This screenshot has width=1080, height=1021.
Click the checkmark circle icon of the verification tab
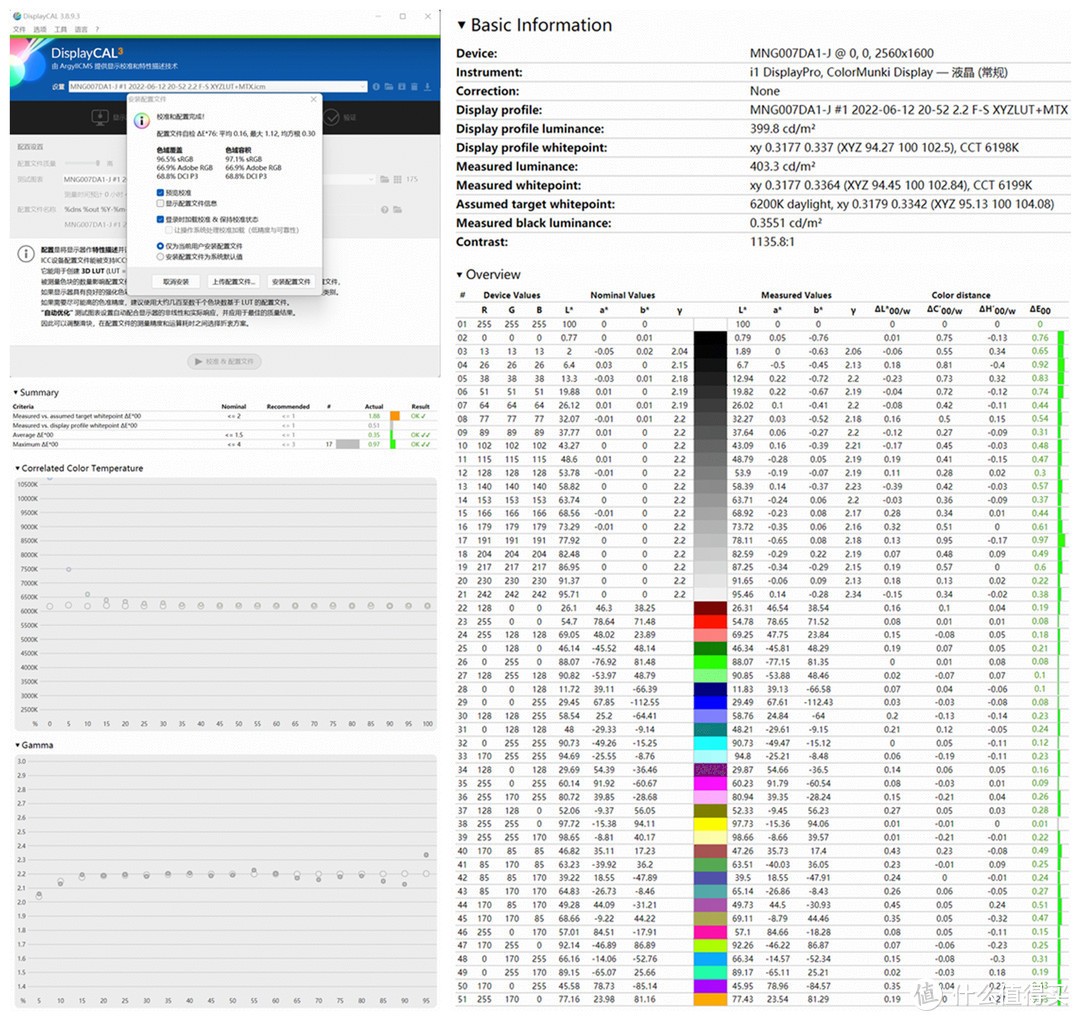pyautogui.click(x=331, y=117)
